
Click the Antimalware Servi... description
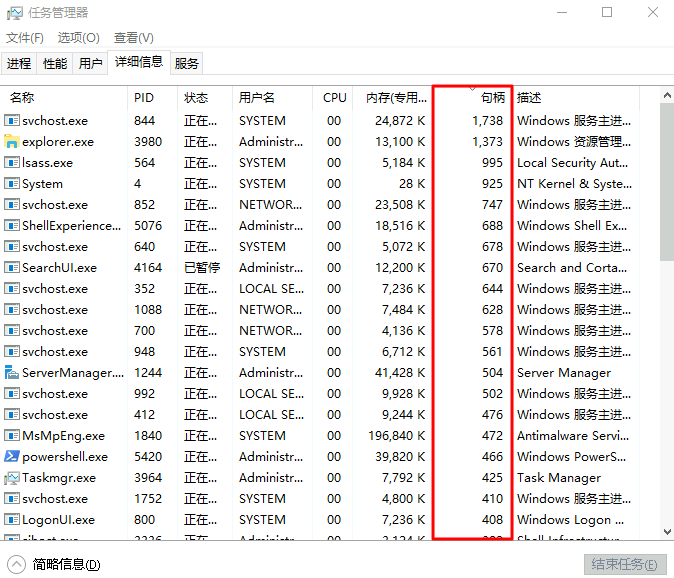pyautogui.click(x=573, y=436)
